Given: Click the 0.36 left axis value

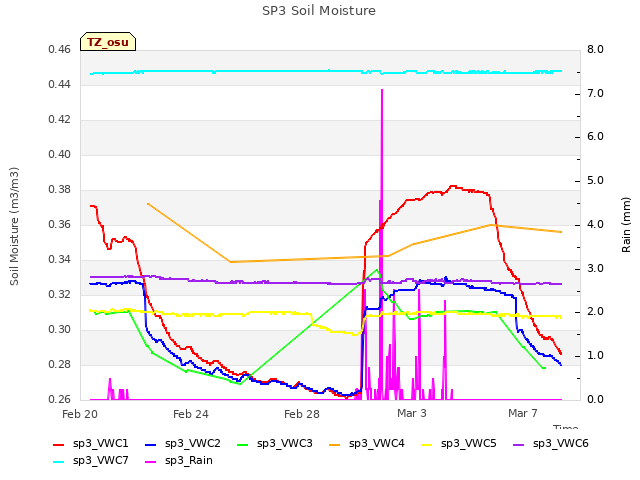Looking at the screenshot, I should 60,225.
